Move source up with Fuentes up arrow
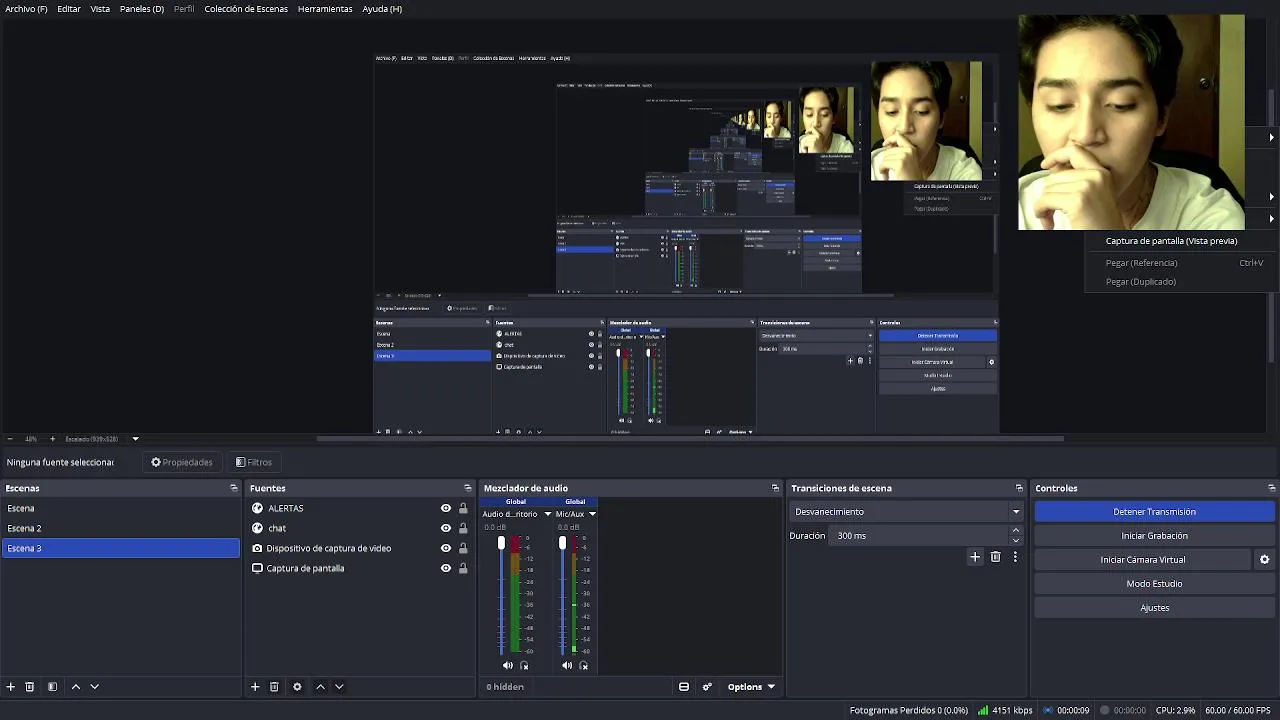This screenshot has width=1280, height=720. click(320, 687)
